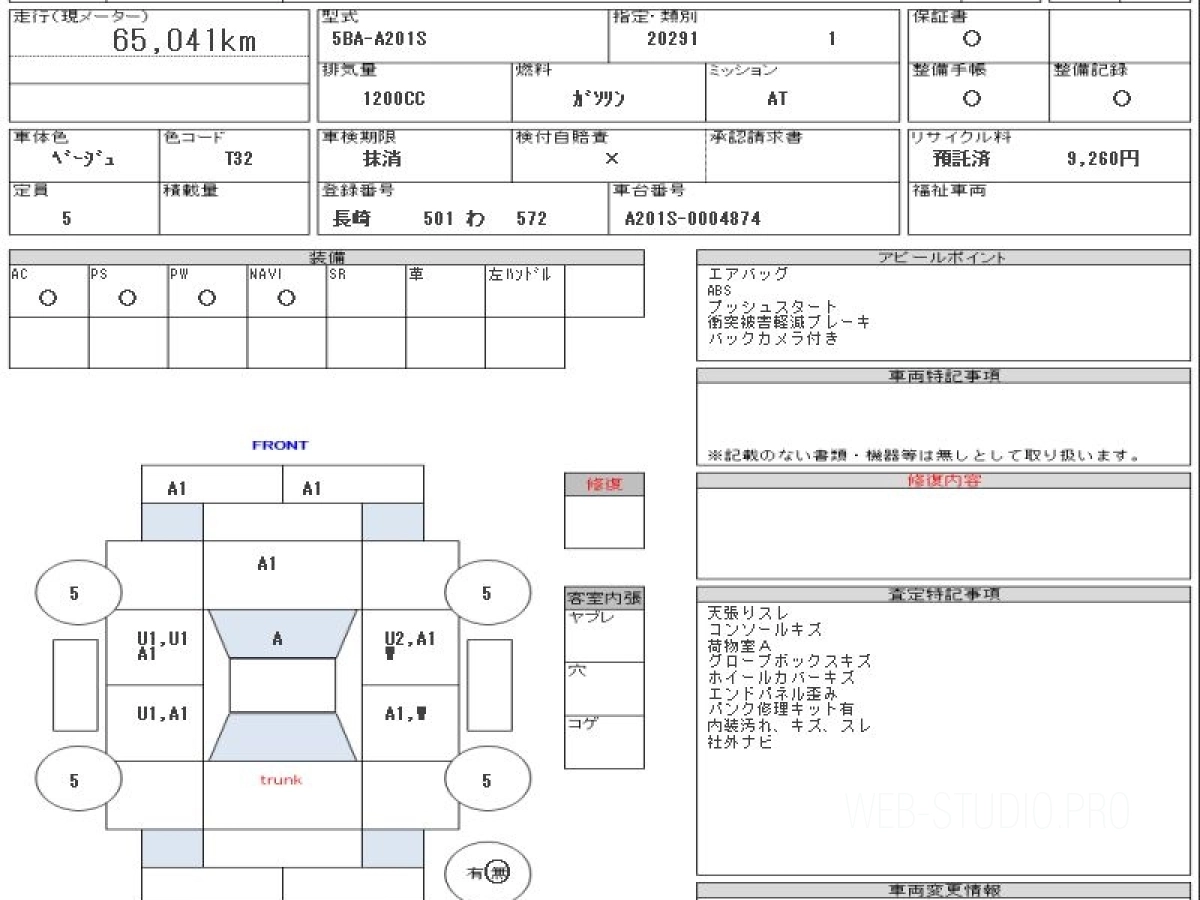Click the 預託済 recycle deposit status

pos(961,158)
